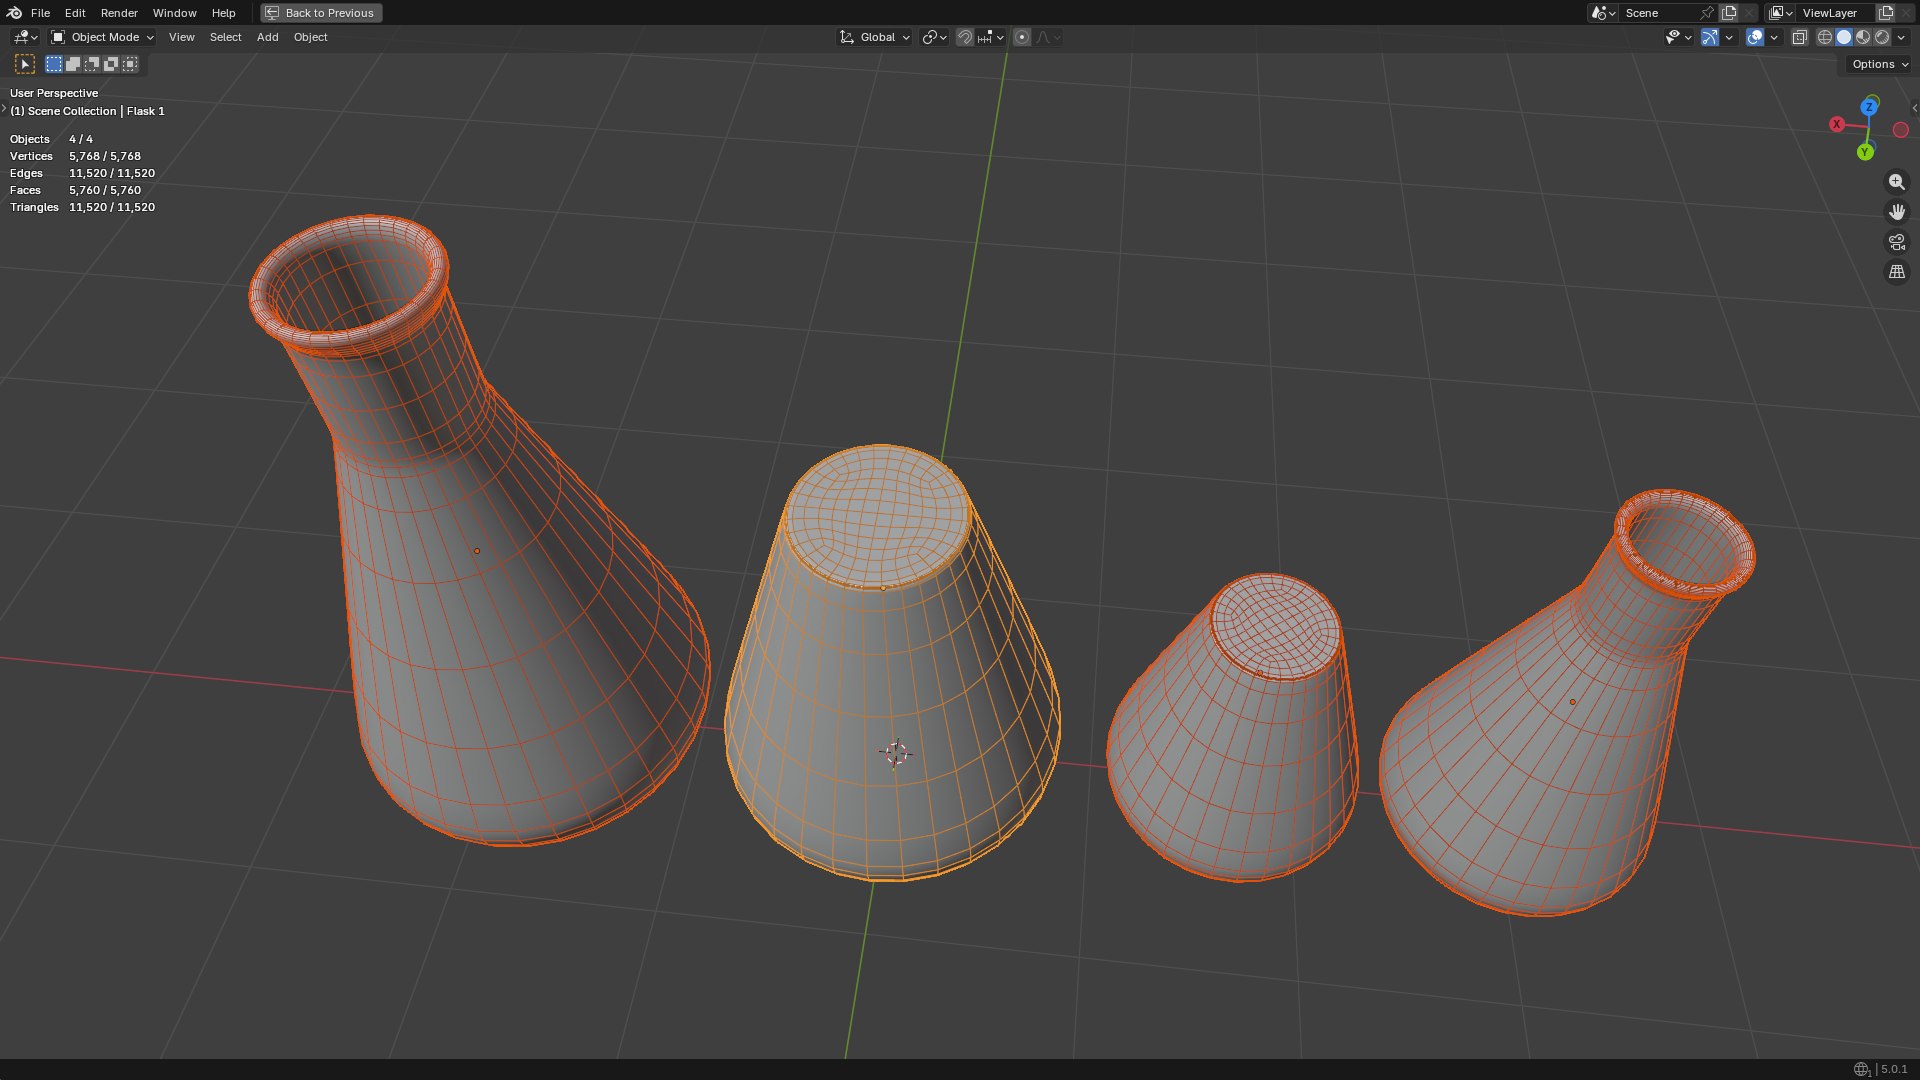The height and width of the screenshot is (1080, 1920).
Task: Switch to wireframe viewport shading
Action: pos(1825,37)
